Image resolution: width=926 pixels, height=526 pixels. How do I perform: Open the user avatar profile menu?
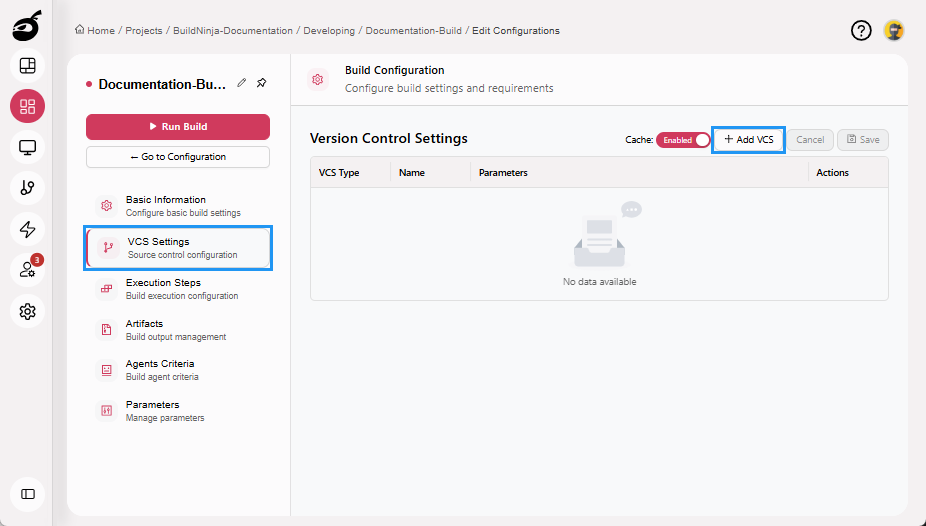tap(894, 30)
